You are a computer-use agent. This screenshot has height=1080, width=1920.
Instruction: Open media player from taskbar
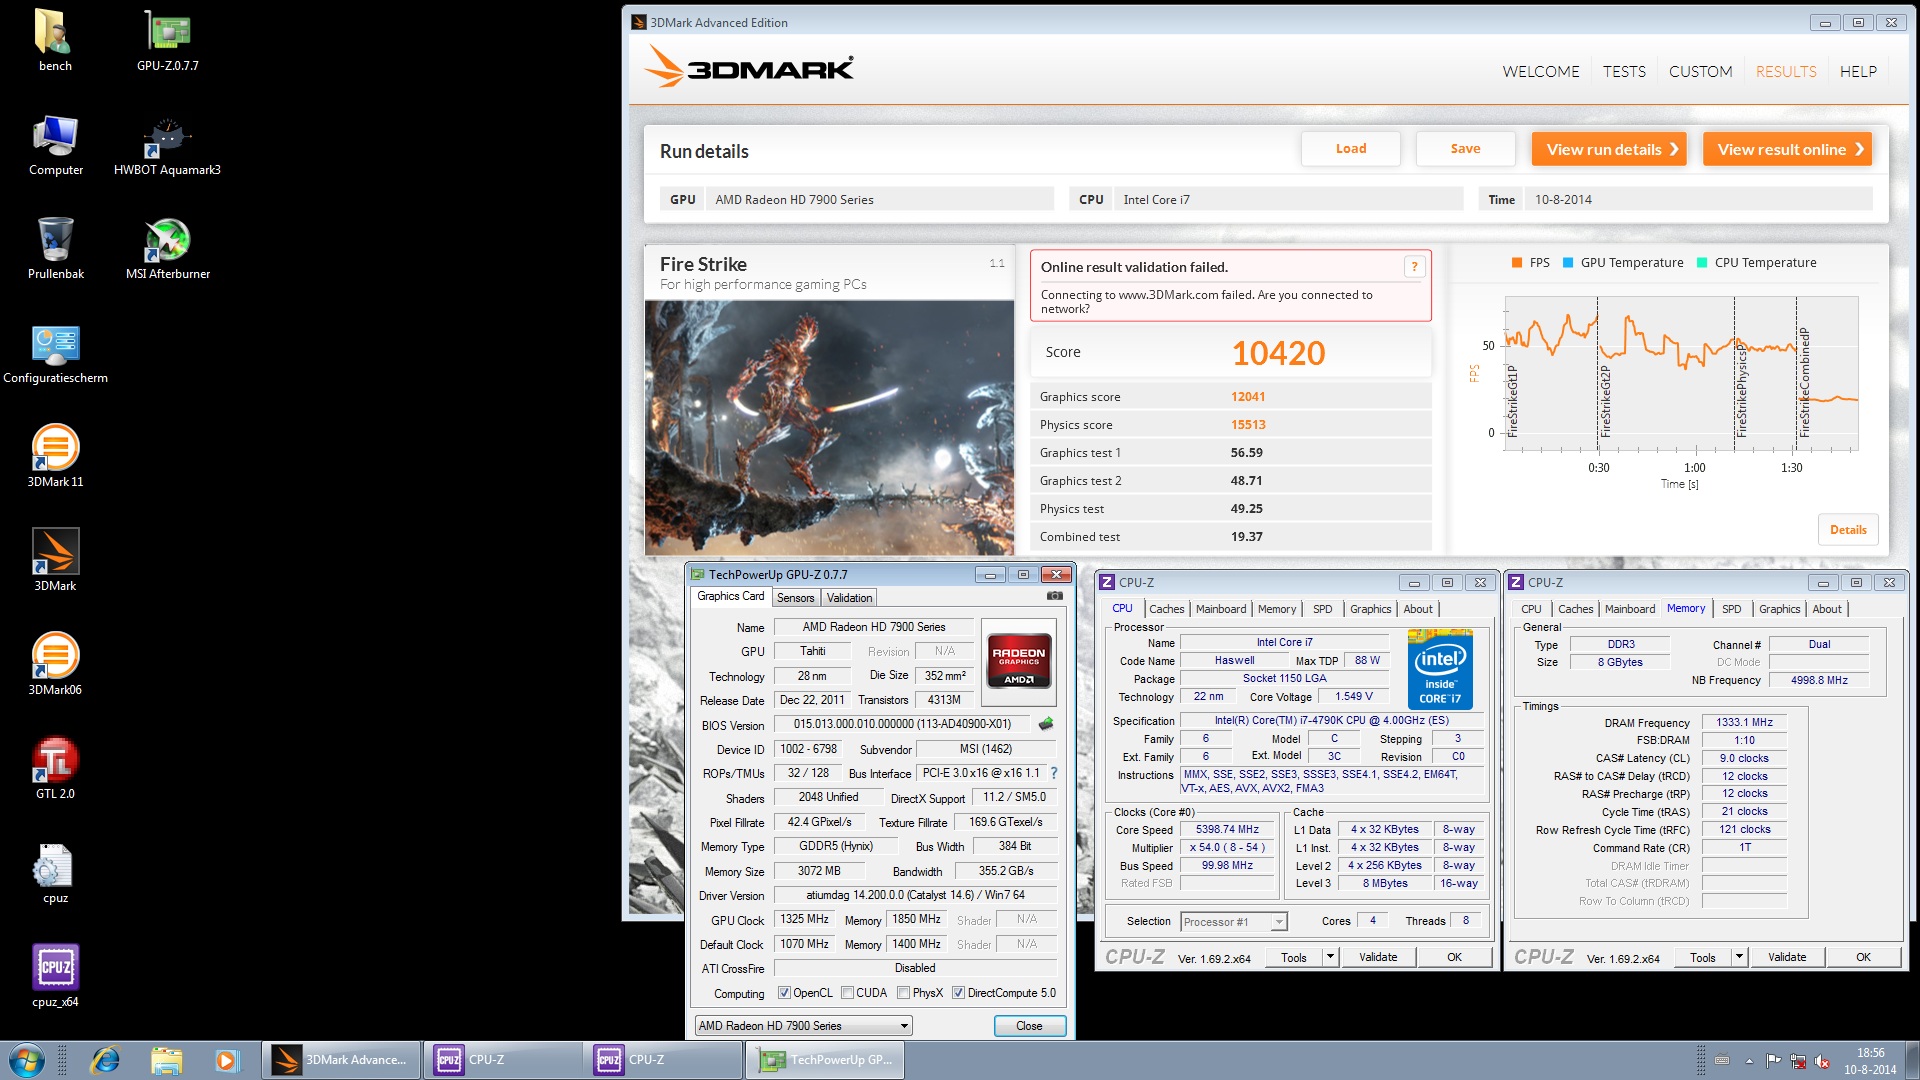226,1060
